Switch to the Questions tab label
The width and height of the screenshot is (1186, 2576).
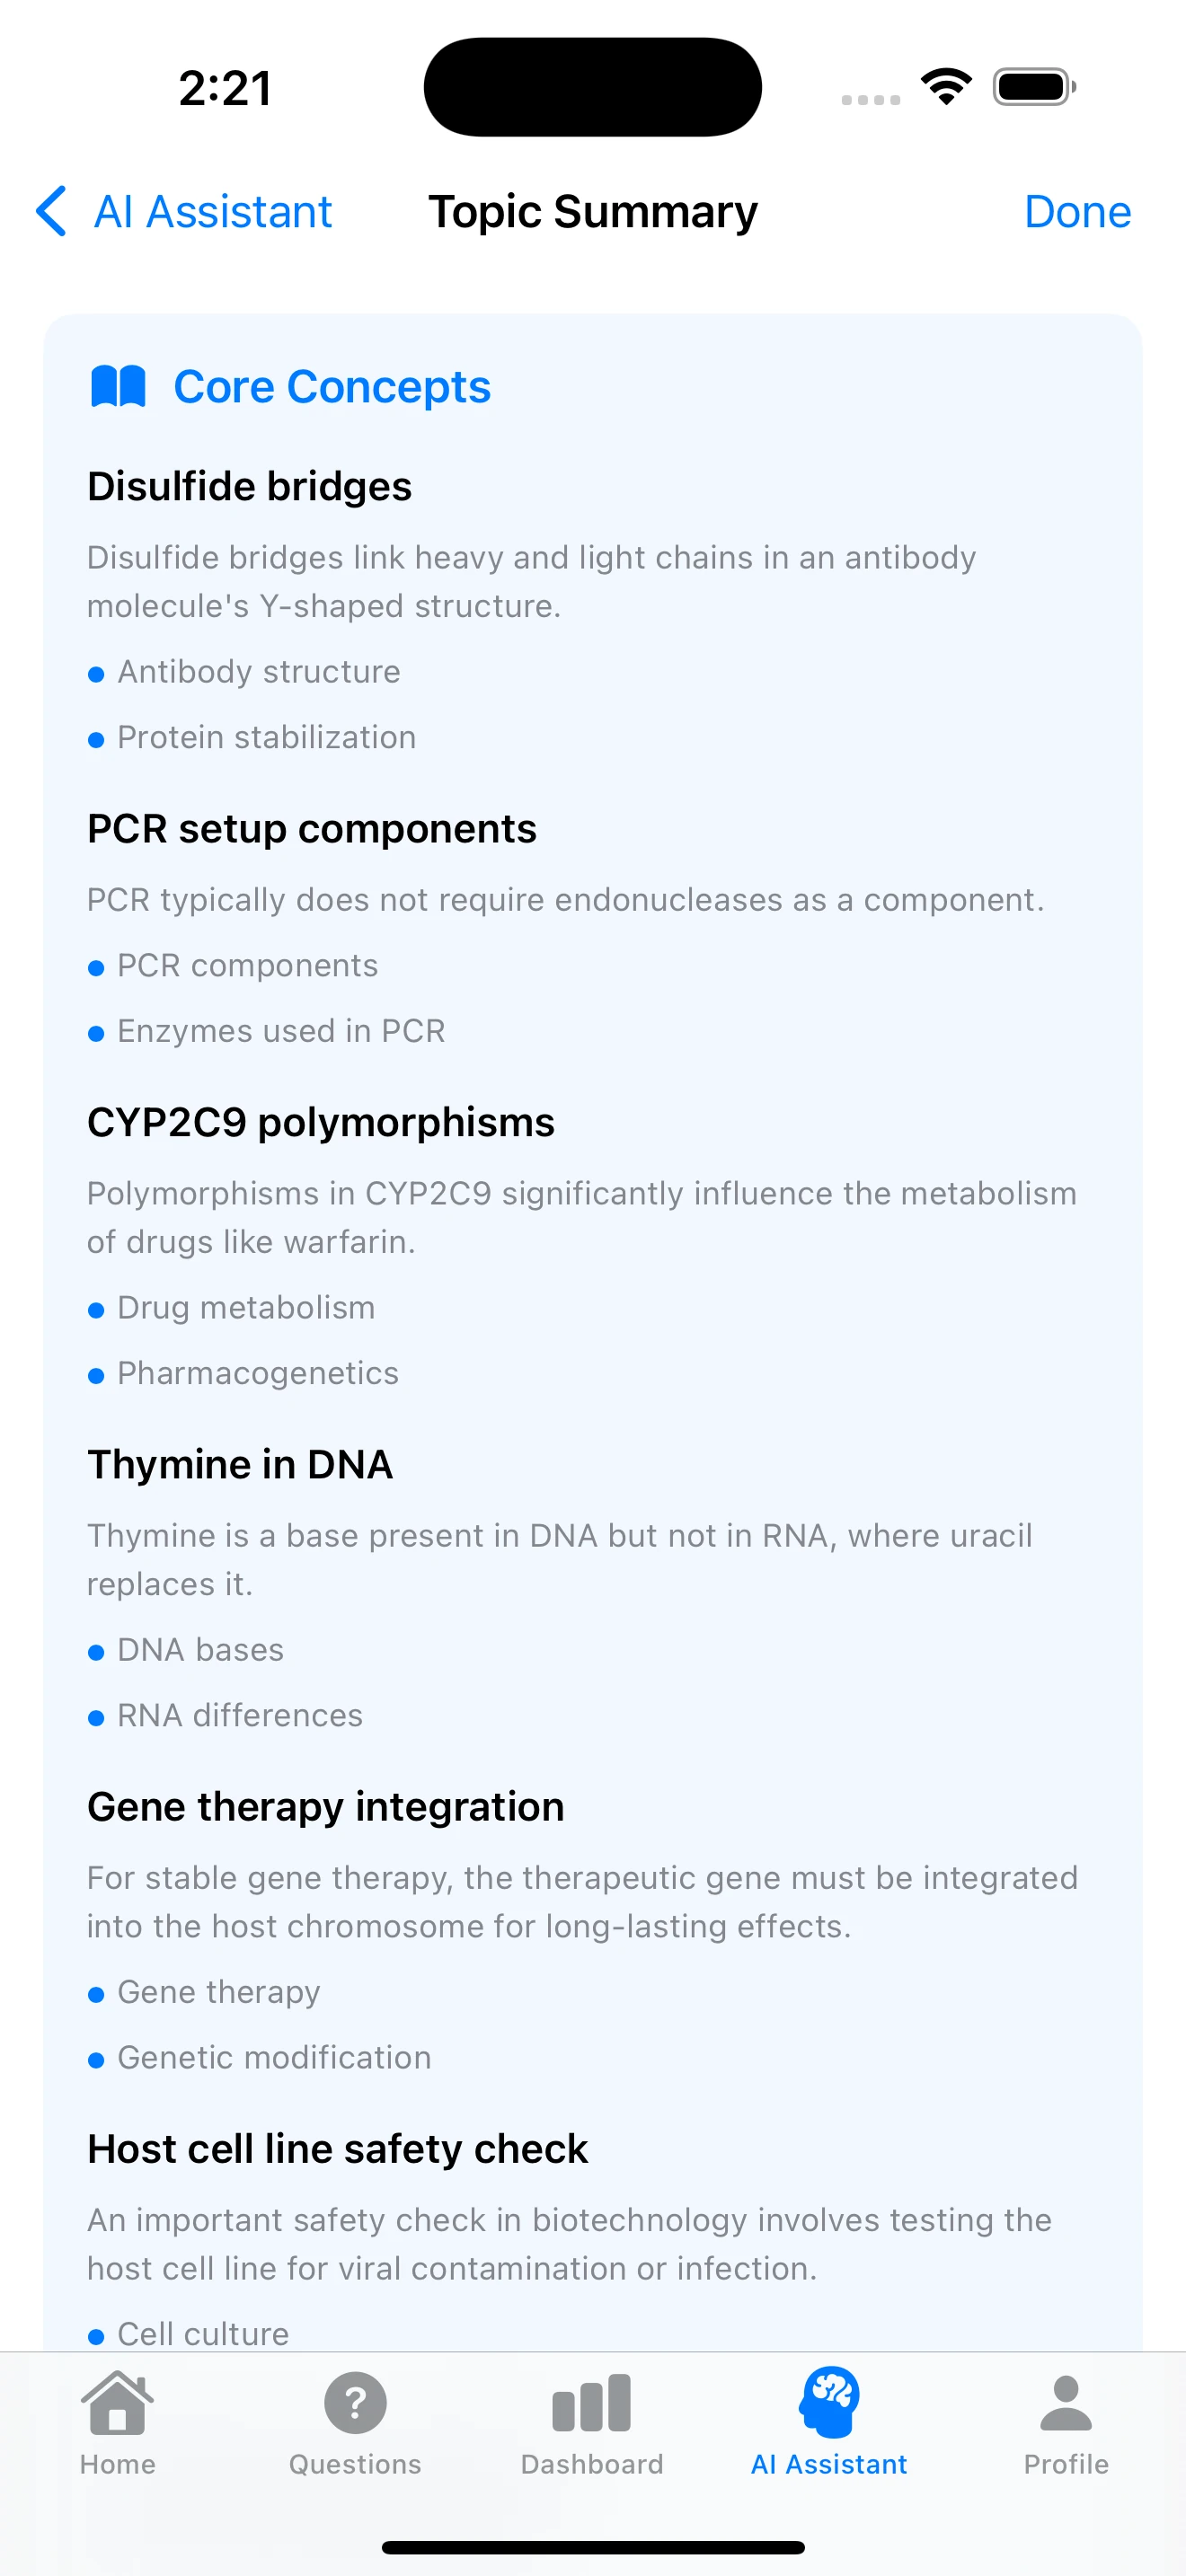coord(355,2464)
